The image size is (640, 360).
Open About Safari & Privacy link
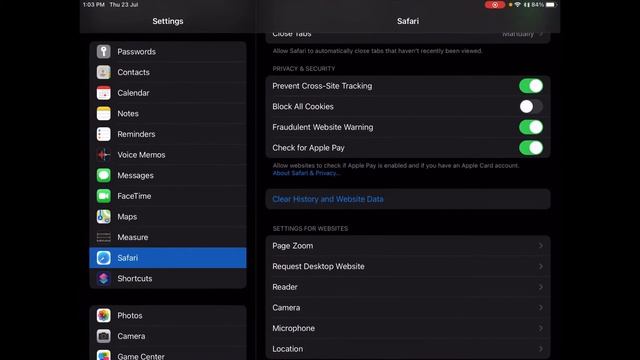click(306, 173)
